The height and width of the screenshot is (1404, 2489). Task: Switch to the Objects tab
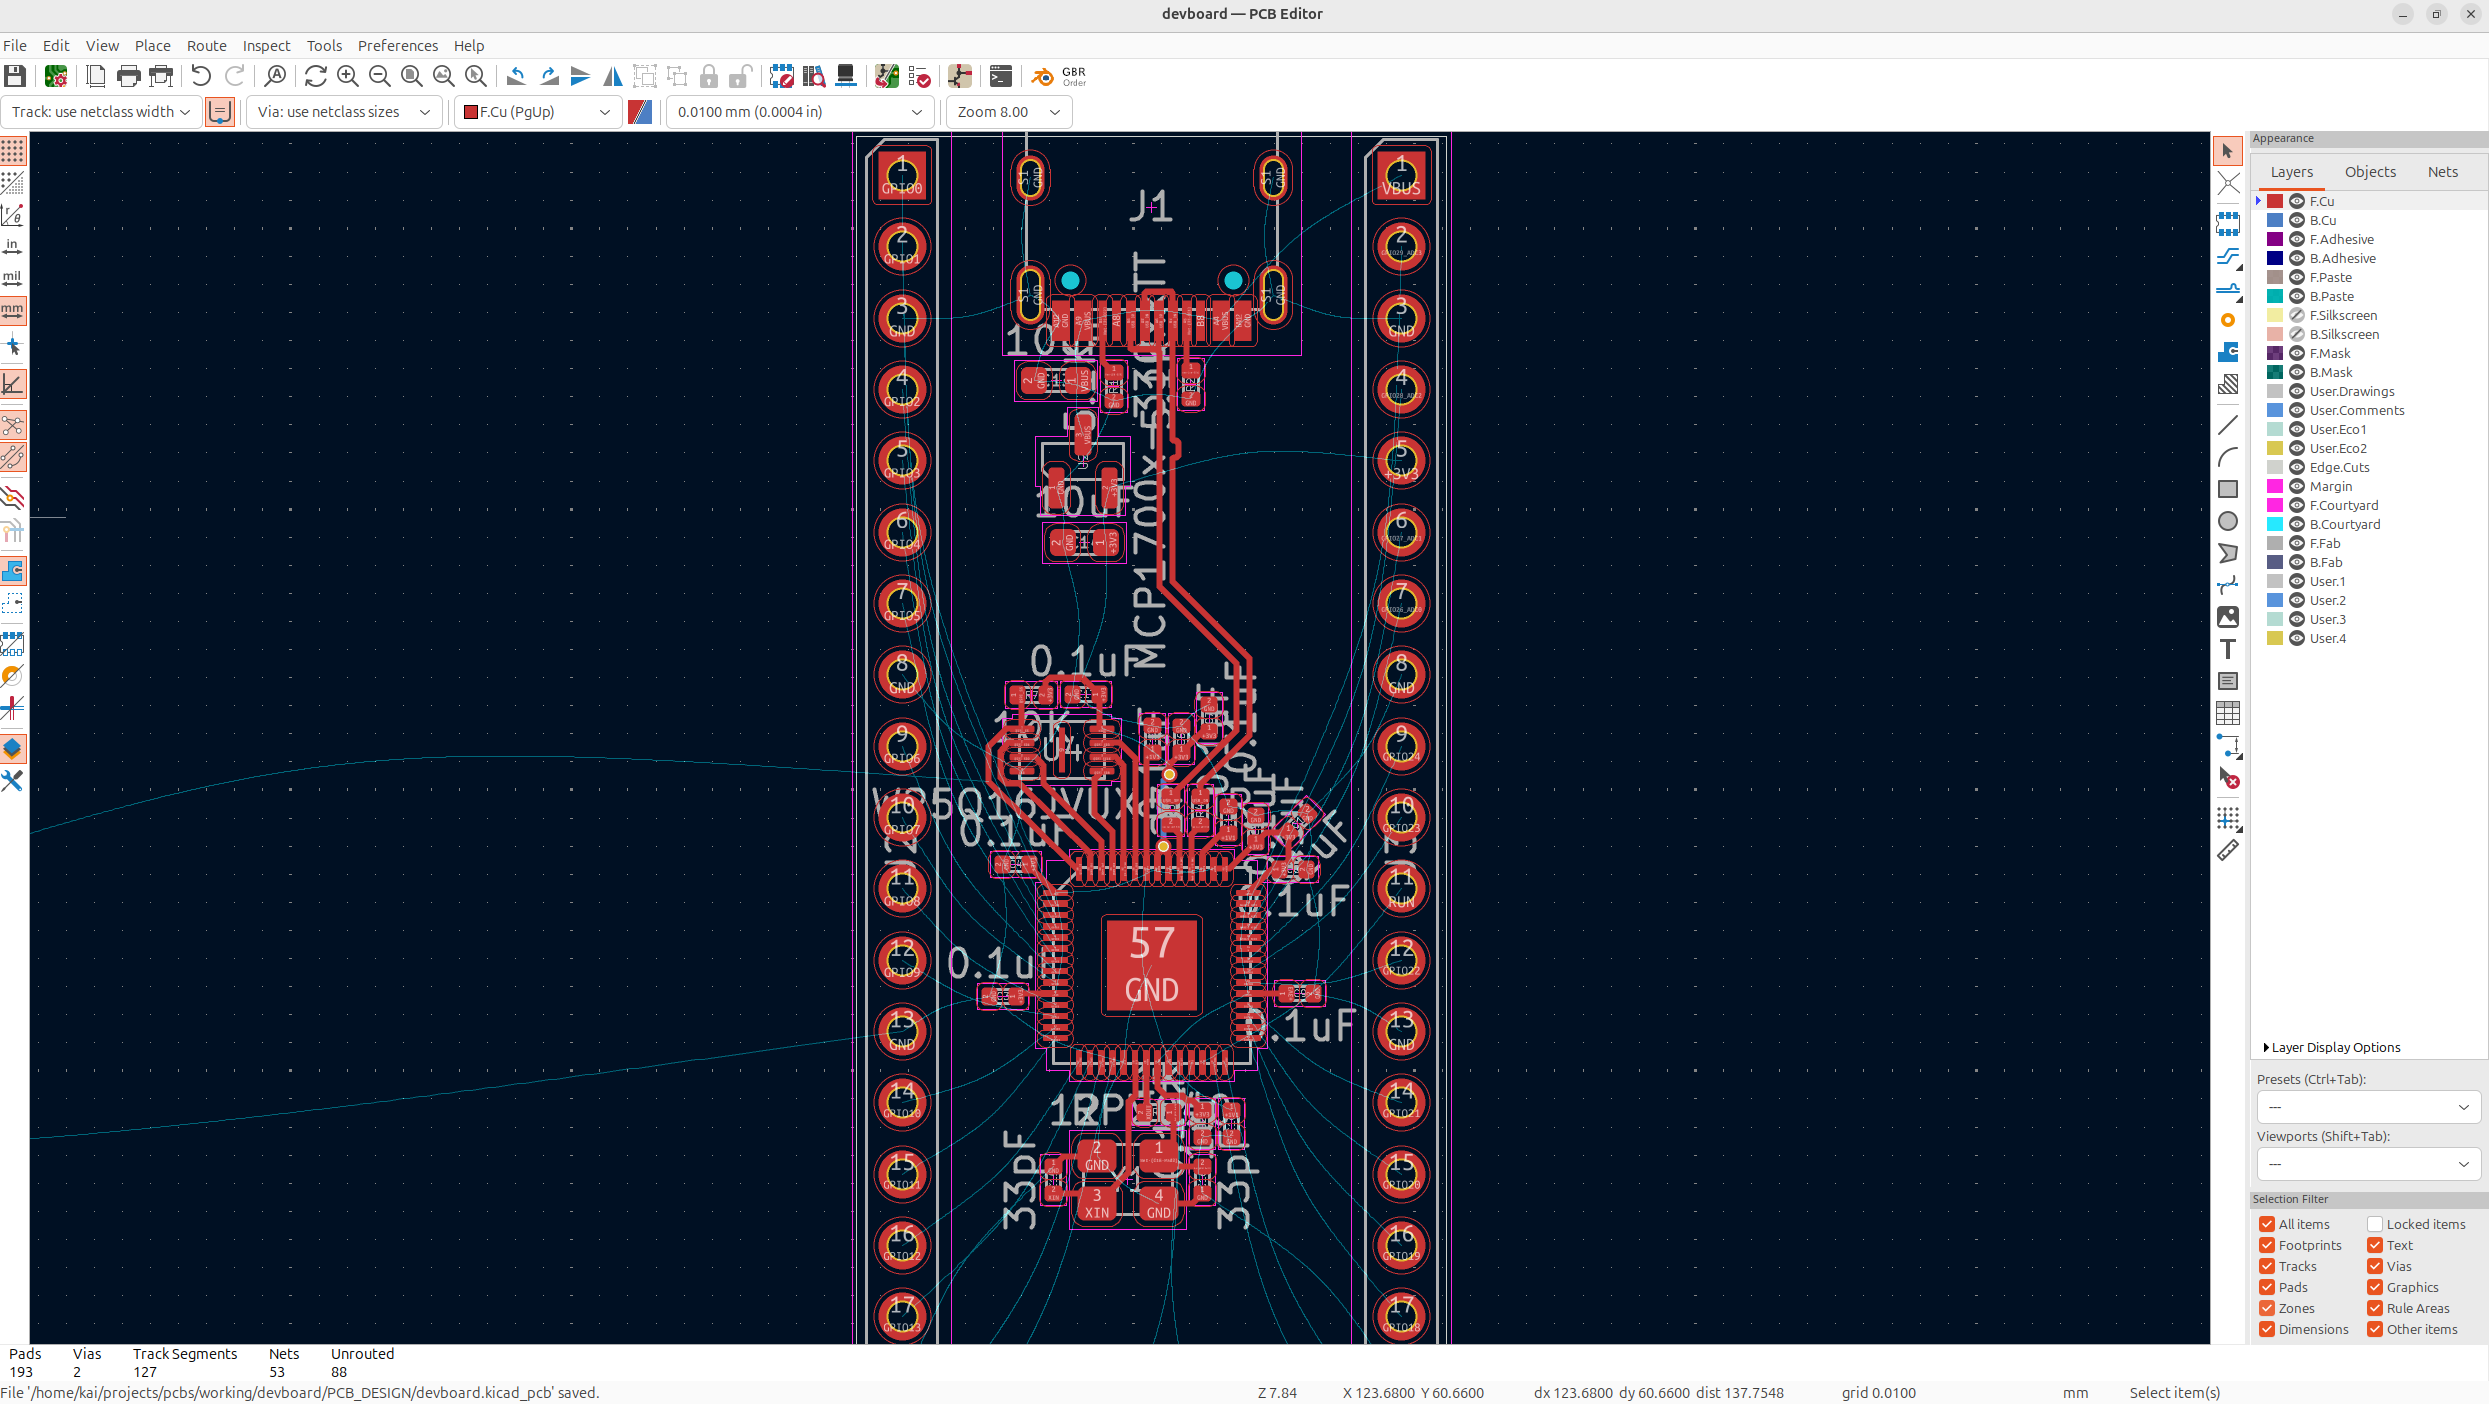2369,172
